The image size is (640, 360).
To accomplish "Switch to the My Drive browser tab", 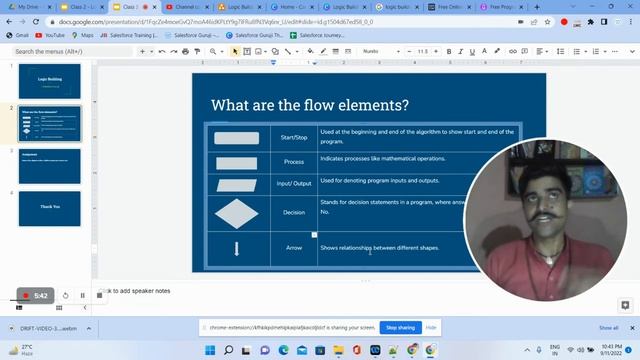I will [28, 7].
